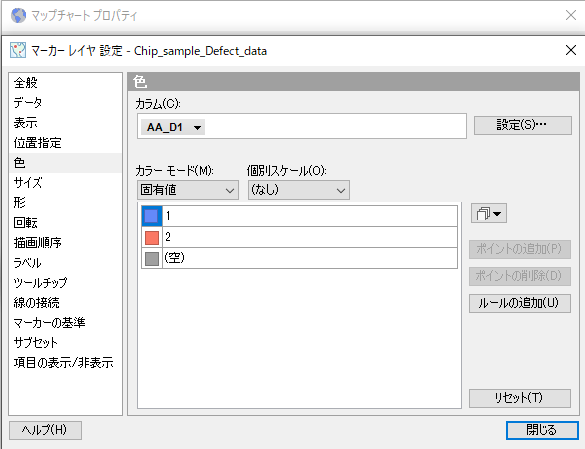Click the red color swatch for value 2
This screenshot has height=449, width=585.
[151, 237]
